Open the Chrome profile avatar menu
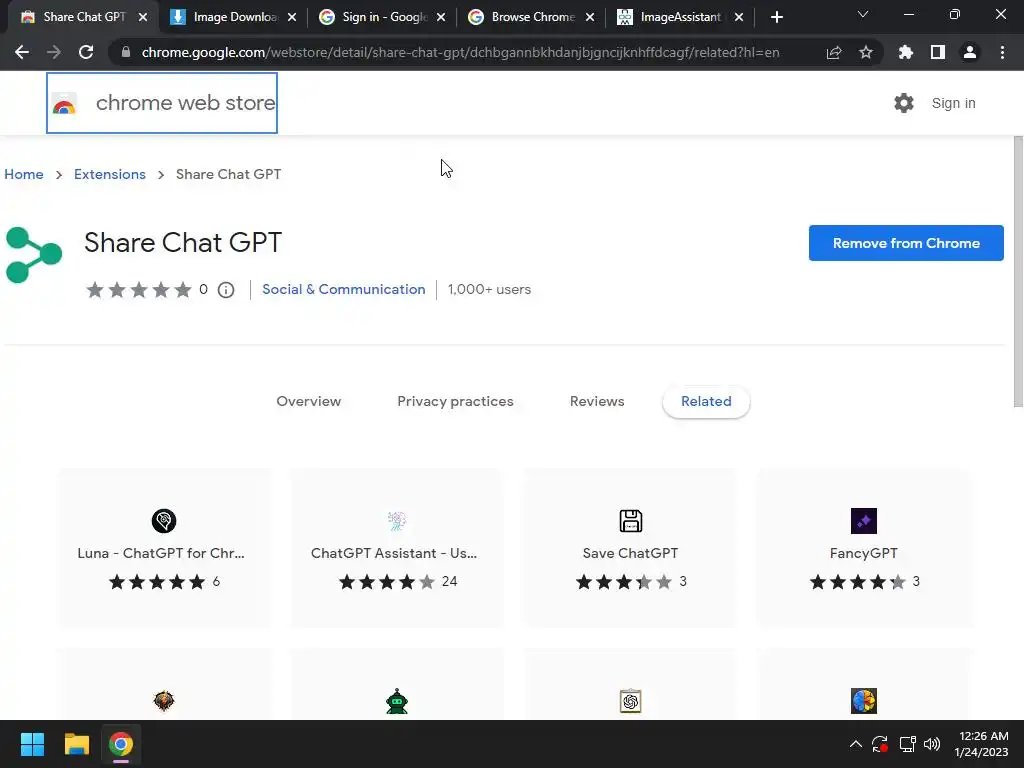The image size is (1024, 768). point(970,52)
